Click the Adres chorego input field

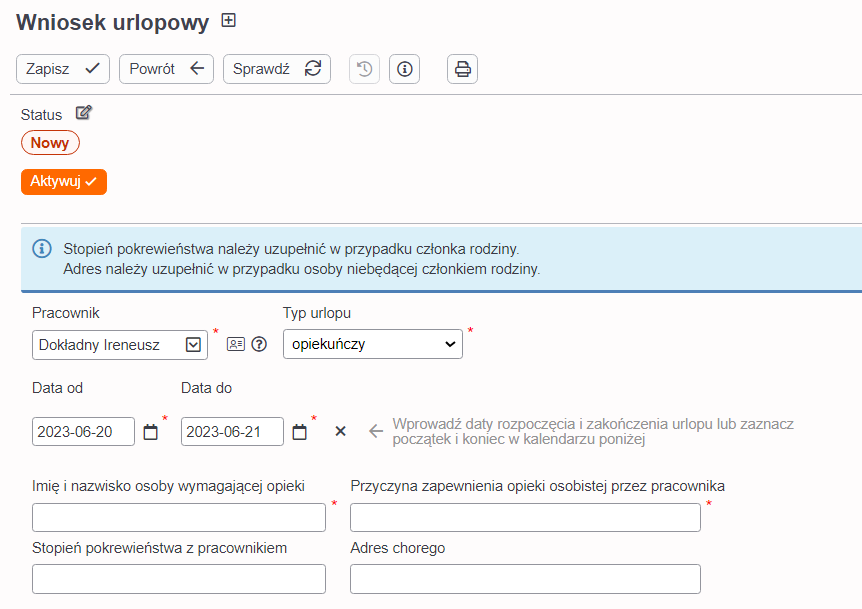coord(525,579)
